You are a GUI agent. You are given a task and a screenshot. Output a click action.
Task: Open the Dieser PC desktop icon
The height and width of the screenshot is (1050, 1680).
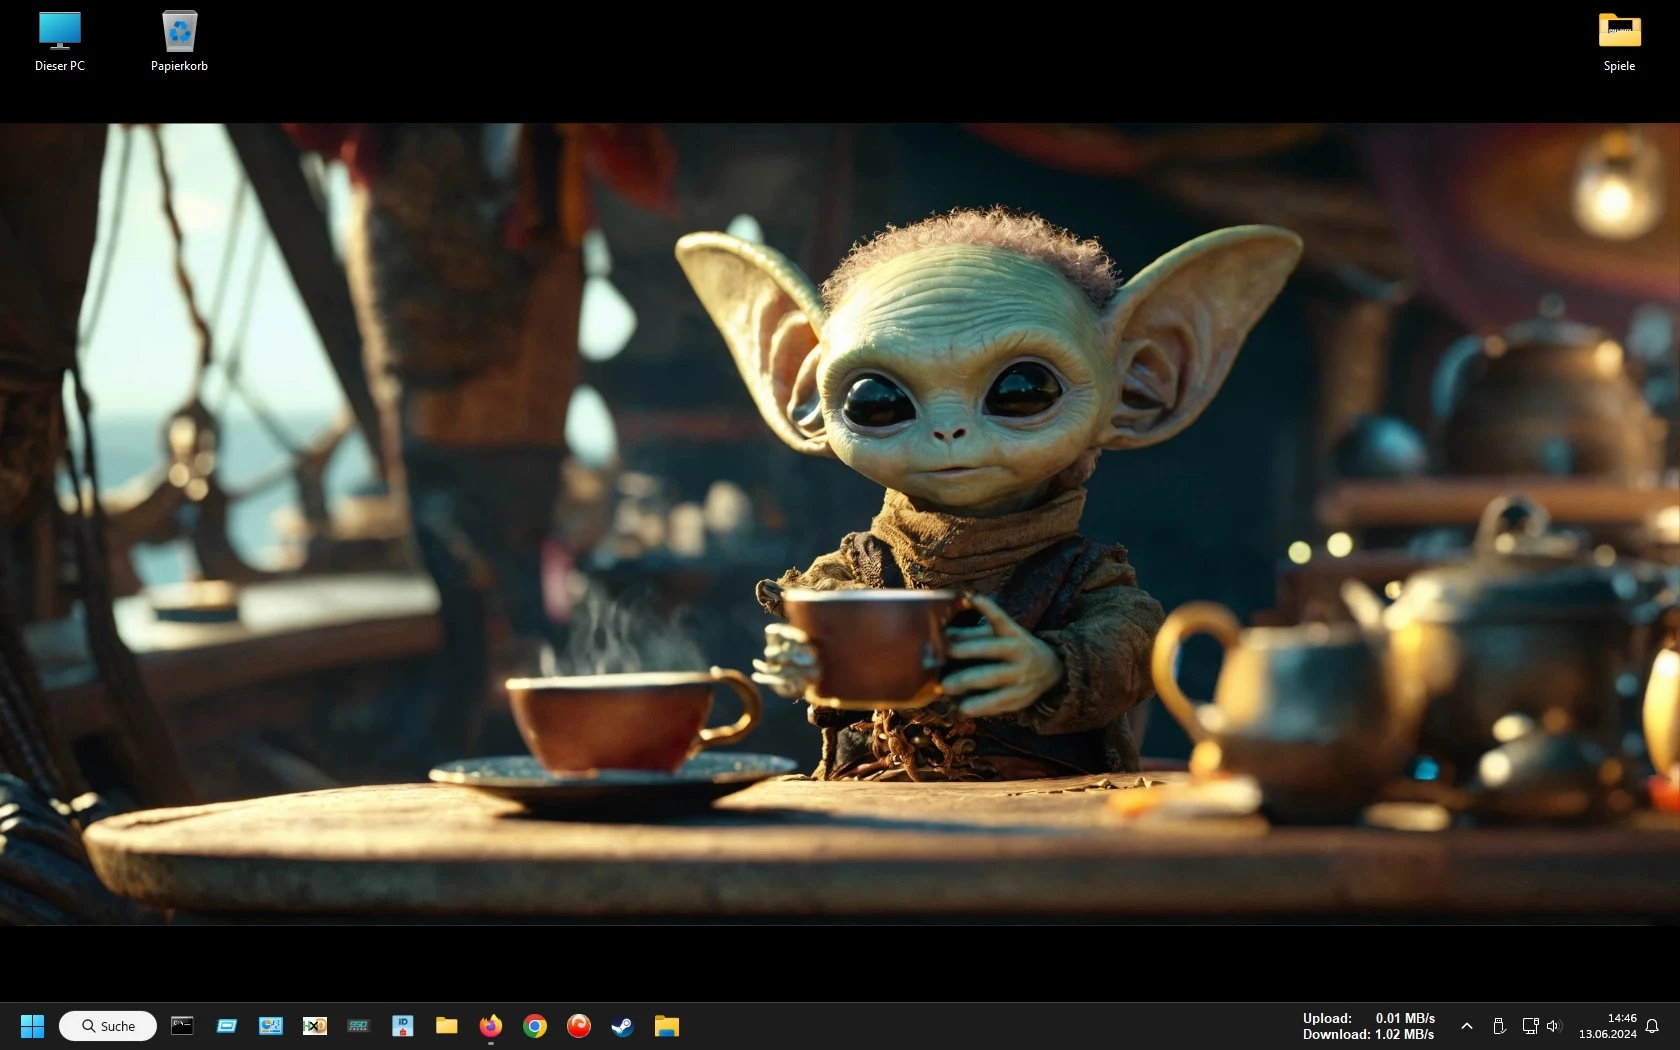60,42
